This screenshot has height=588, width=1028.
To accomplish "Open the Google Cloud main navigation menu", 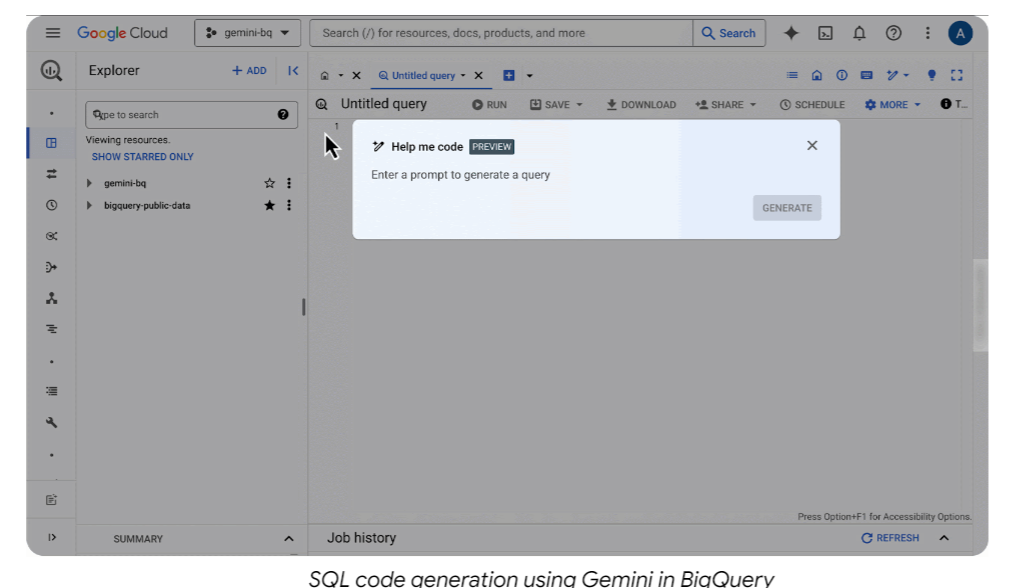I will (52, 33).
